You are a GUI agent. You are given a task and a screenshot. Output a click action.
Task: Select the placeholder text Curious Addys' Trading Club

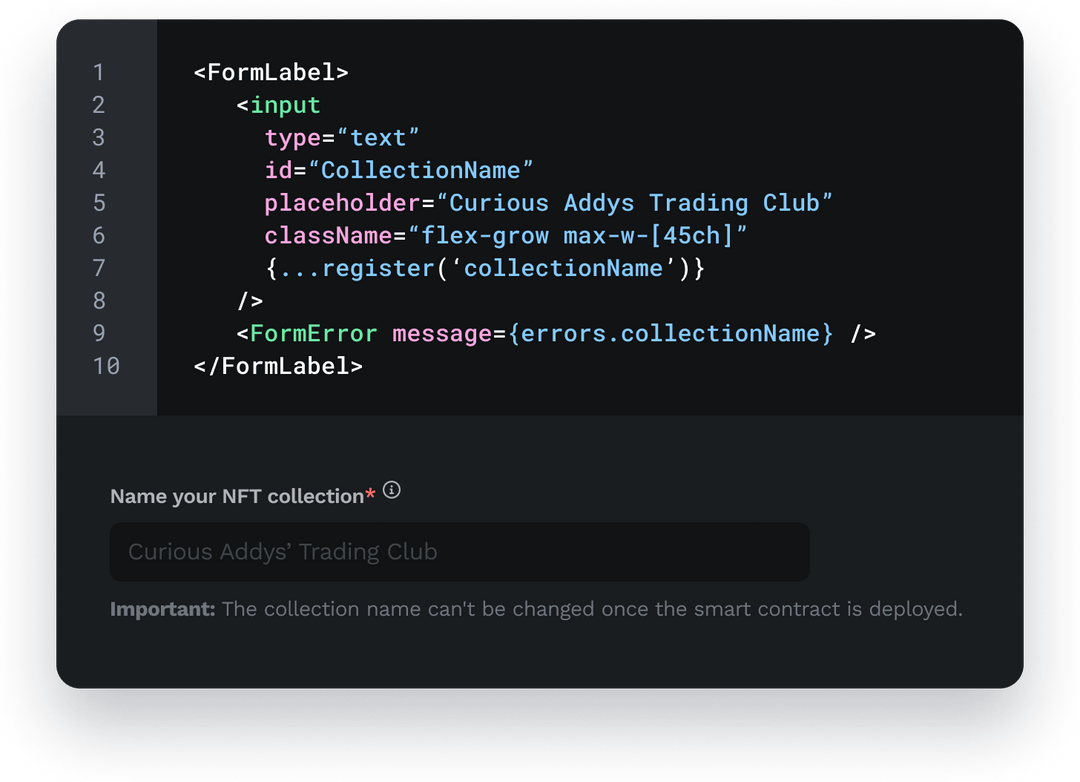[x=282, y=551]
